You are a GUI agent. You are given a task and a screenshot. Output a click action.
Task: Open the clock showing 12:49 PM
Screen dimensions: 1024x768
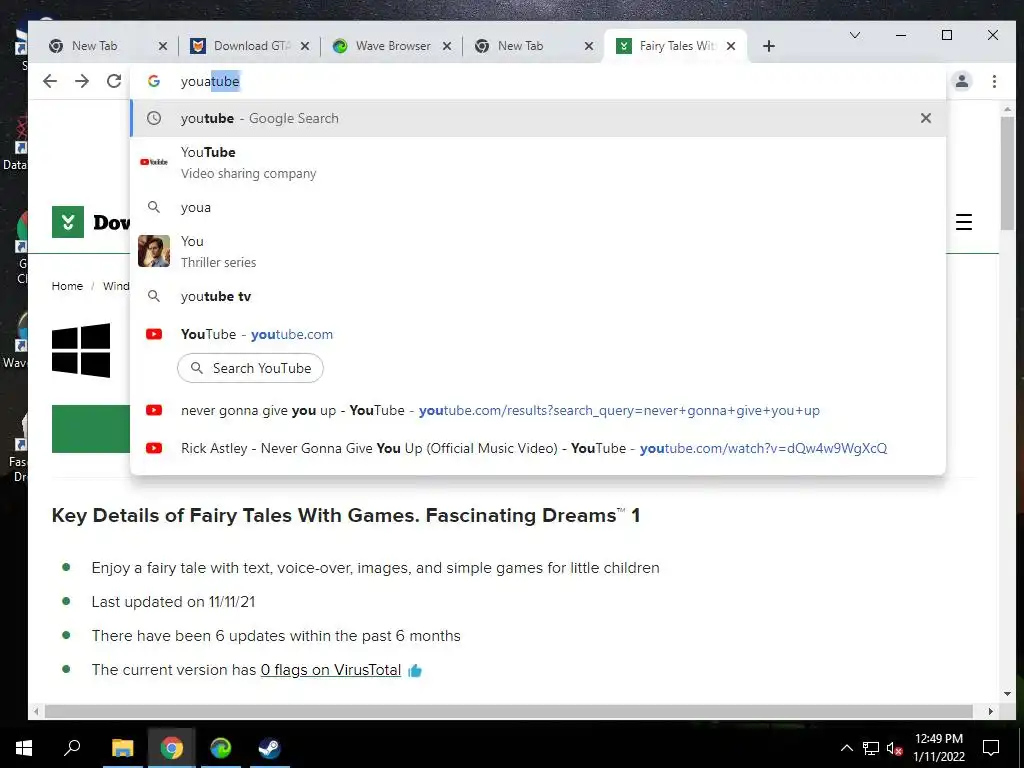coord(938,748)
